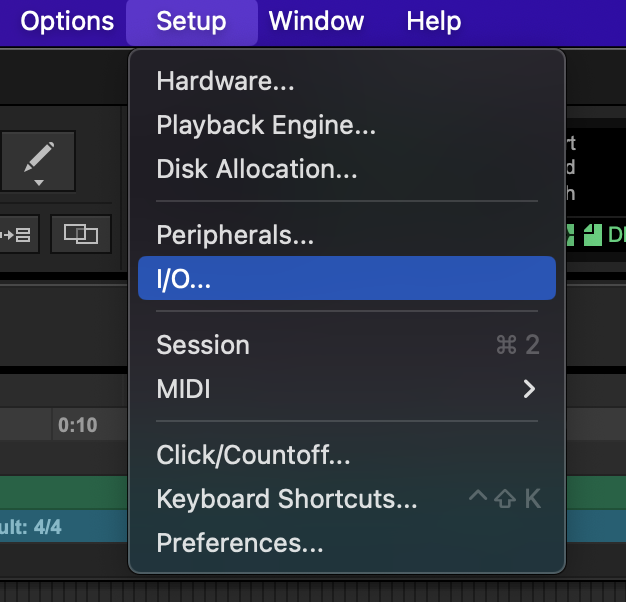Open Pencil tool options arrow
Screen dimensions: 626x602
[39, 183]
